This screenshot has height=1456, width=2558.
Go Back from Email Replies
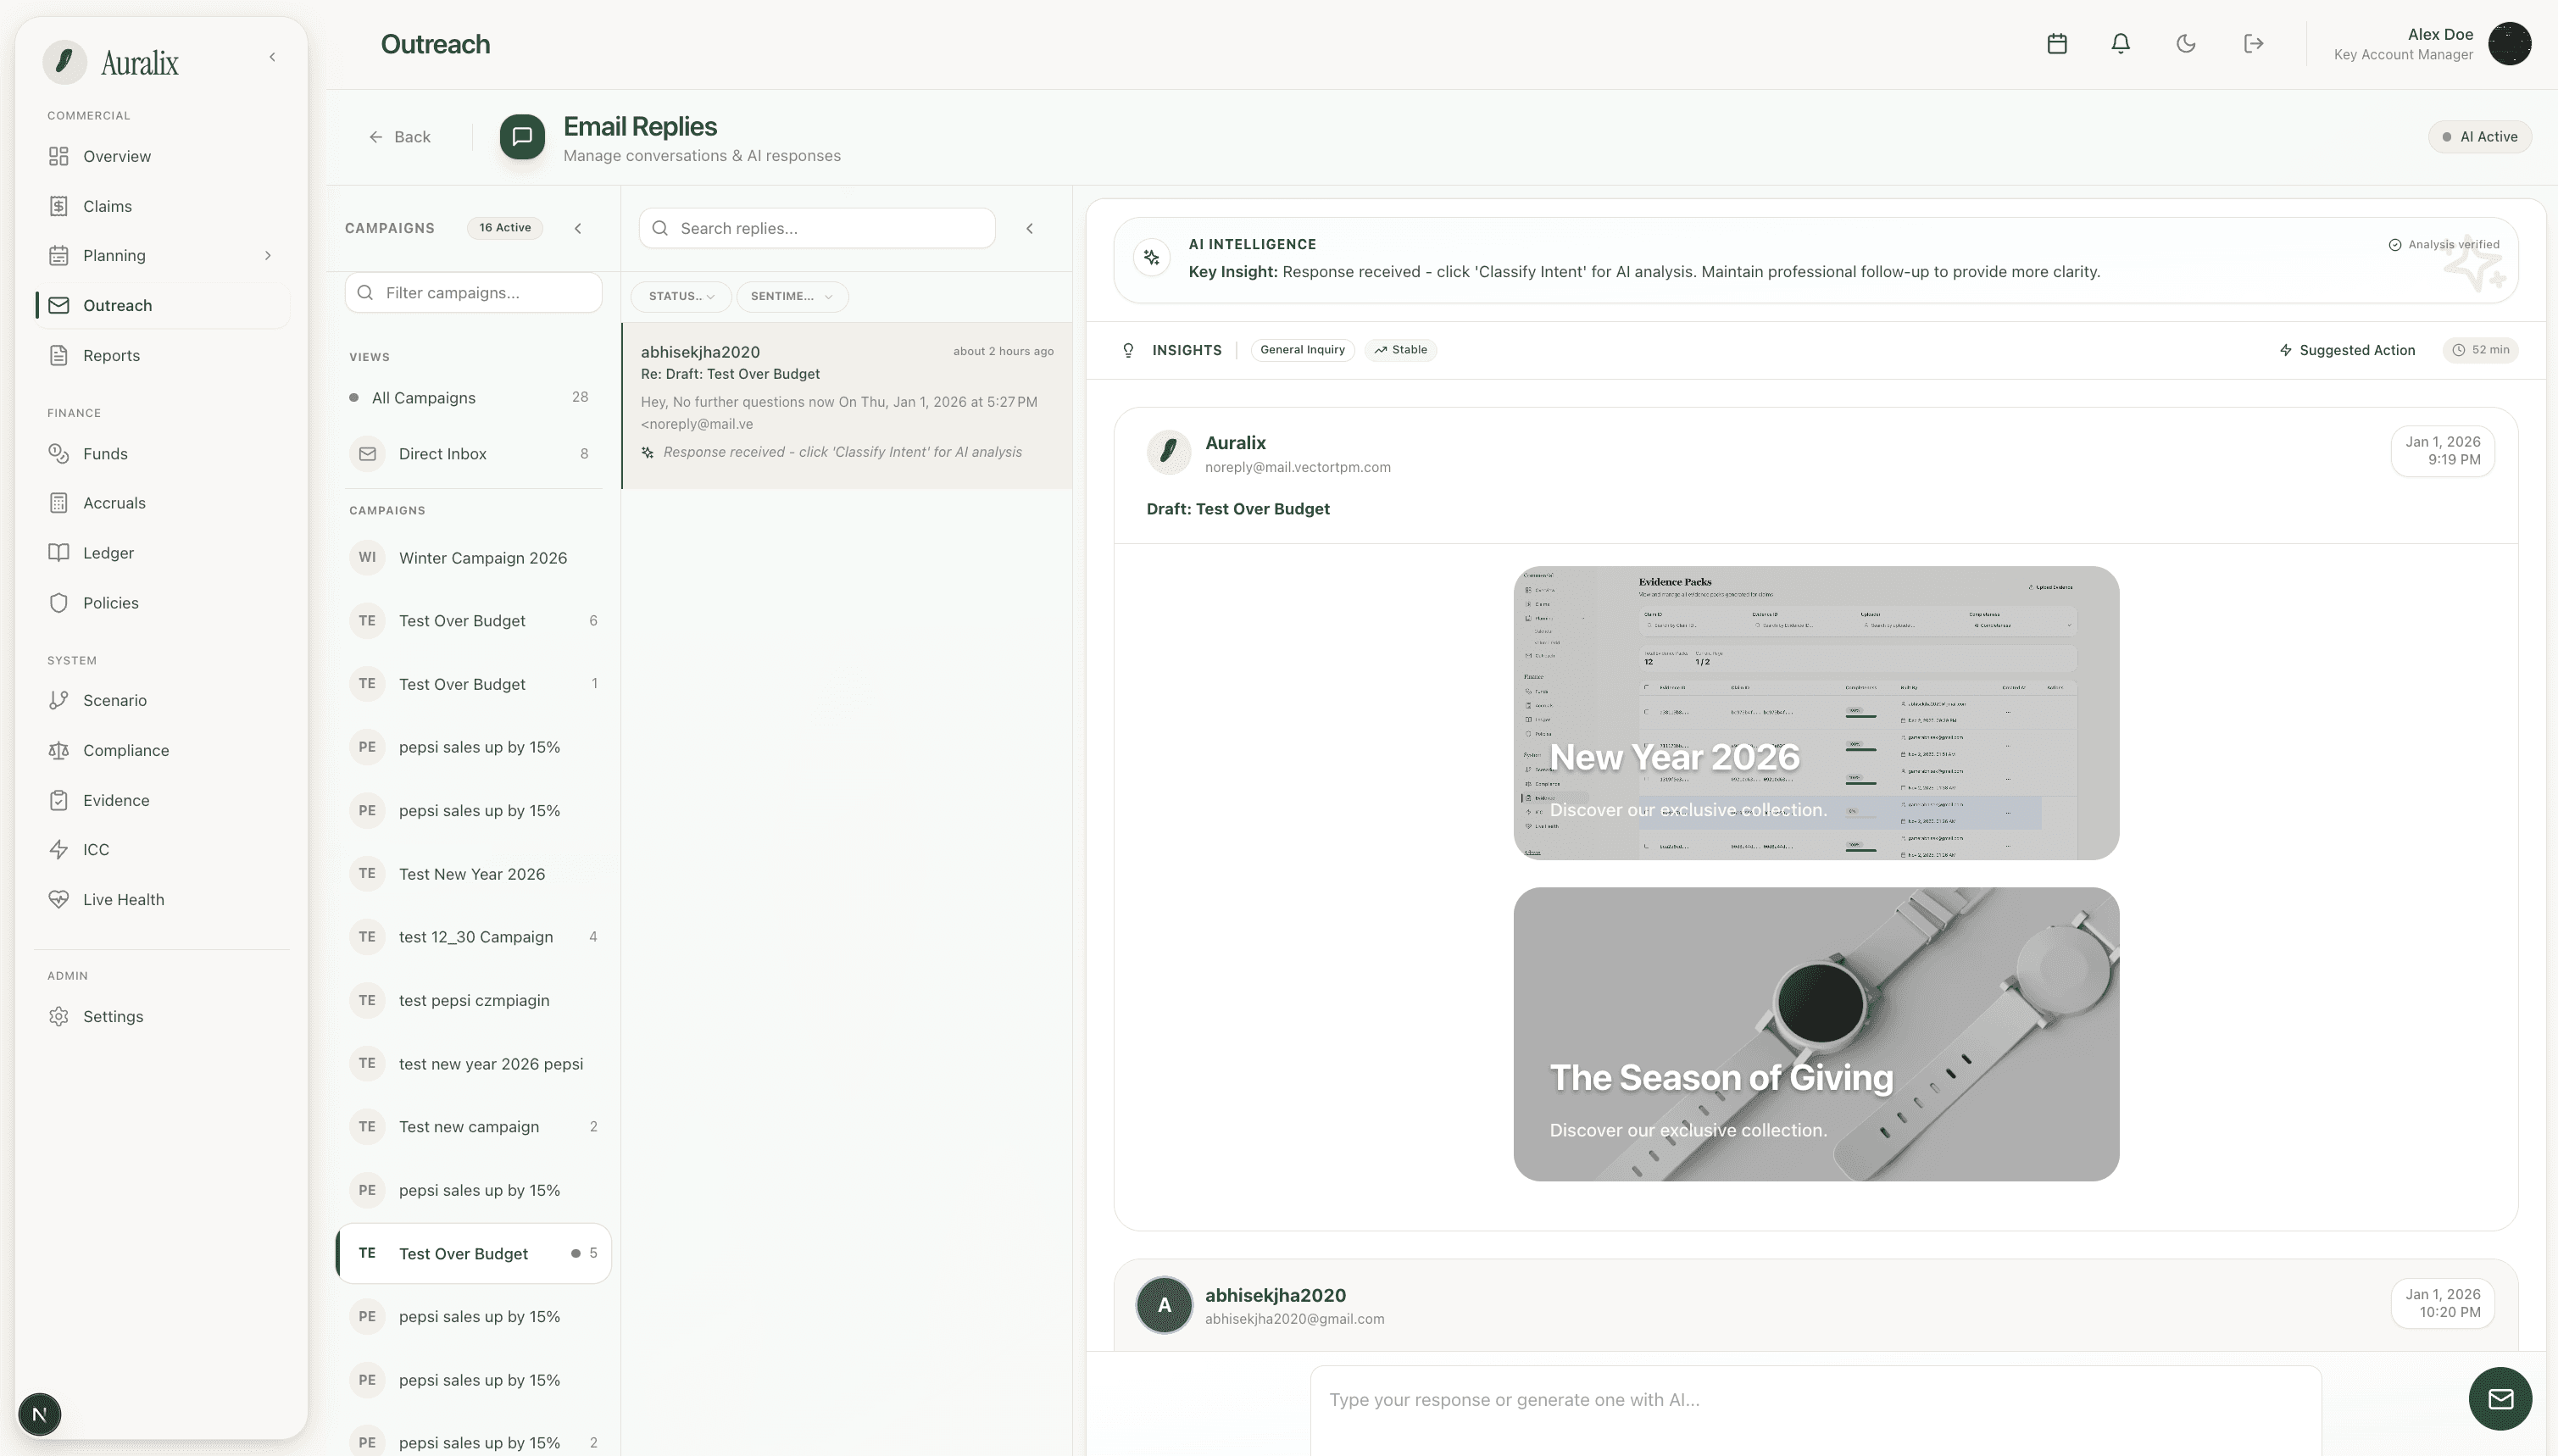(400, 137)
